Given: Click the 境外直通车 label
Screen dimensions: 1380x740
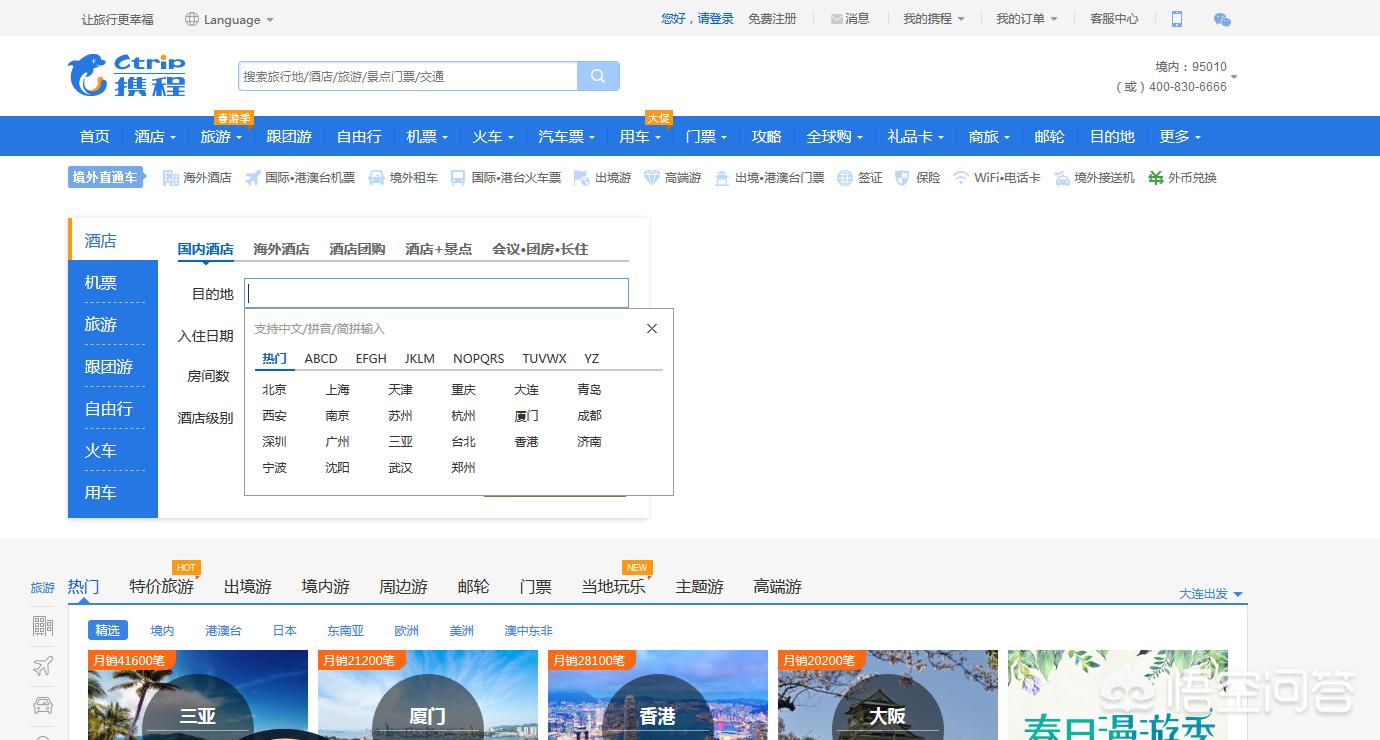Looking at the screenshot, I should (x=107, y=177).
